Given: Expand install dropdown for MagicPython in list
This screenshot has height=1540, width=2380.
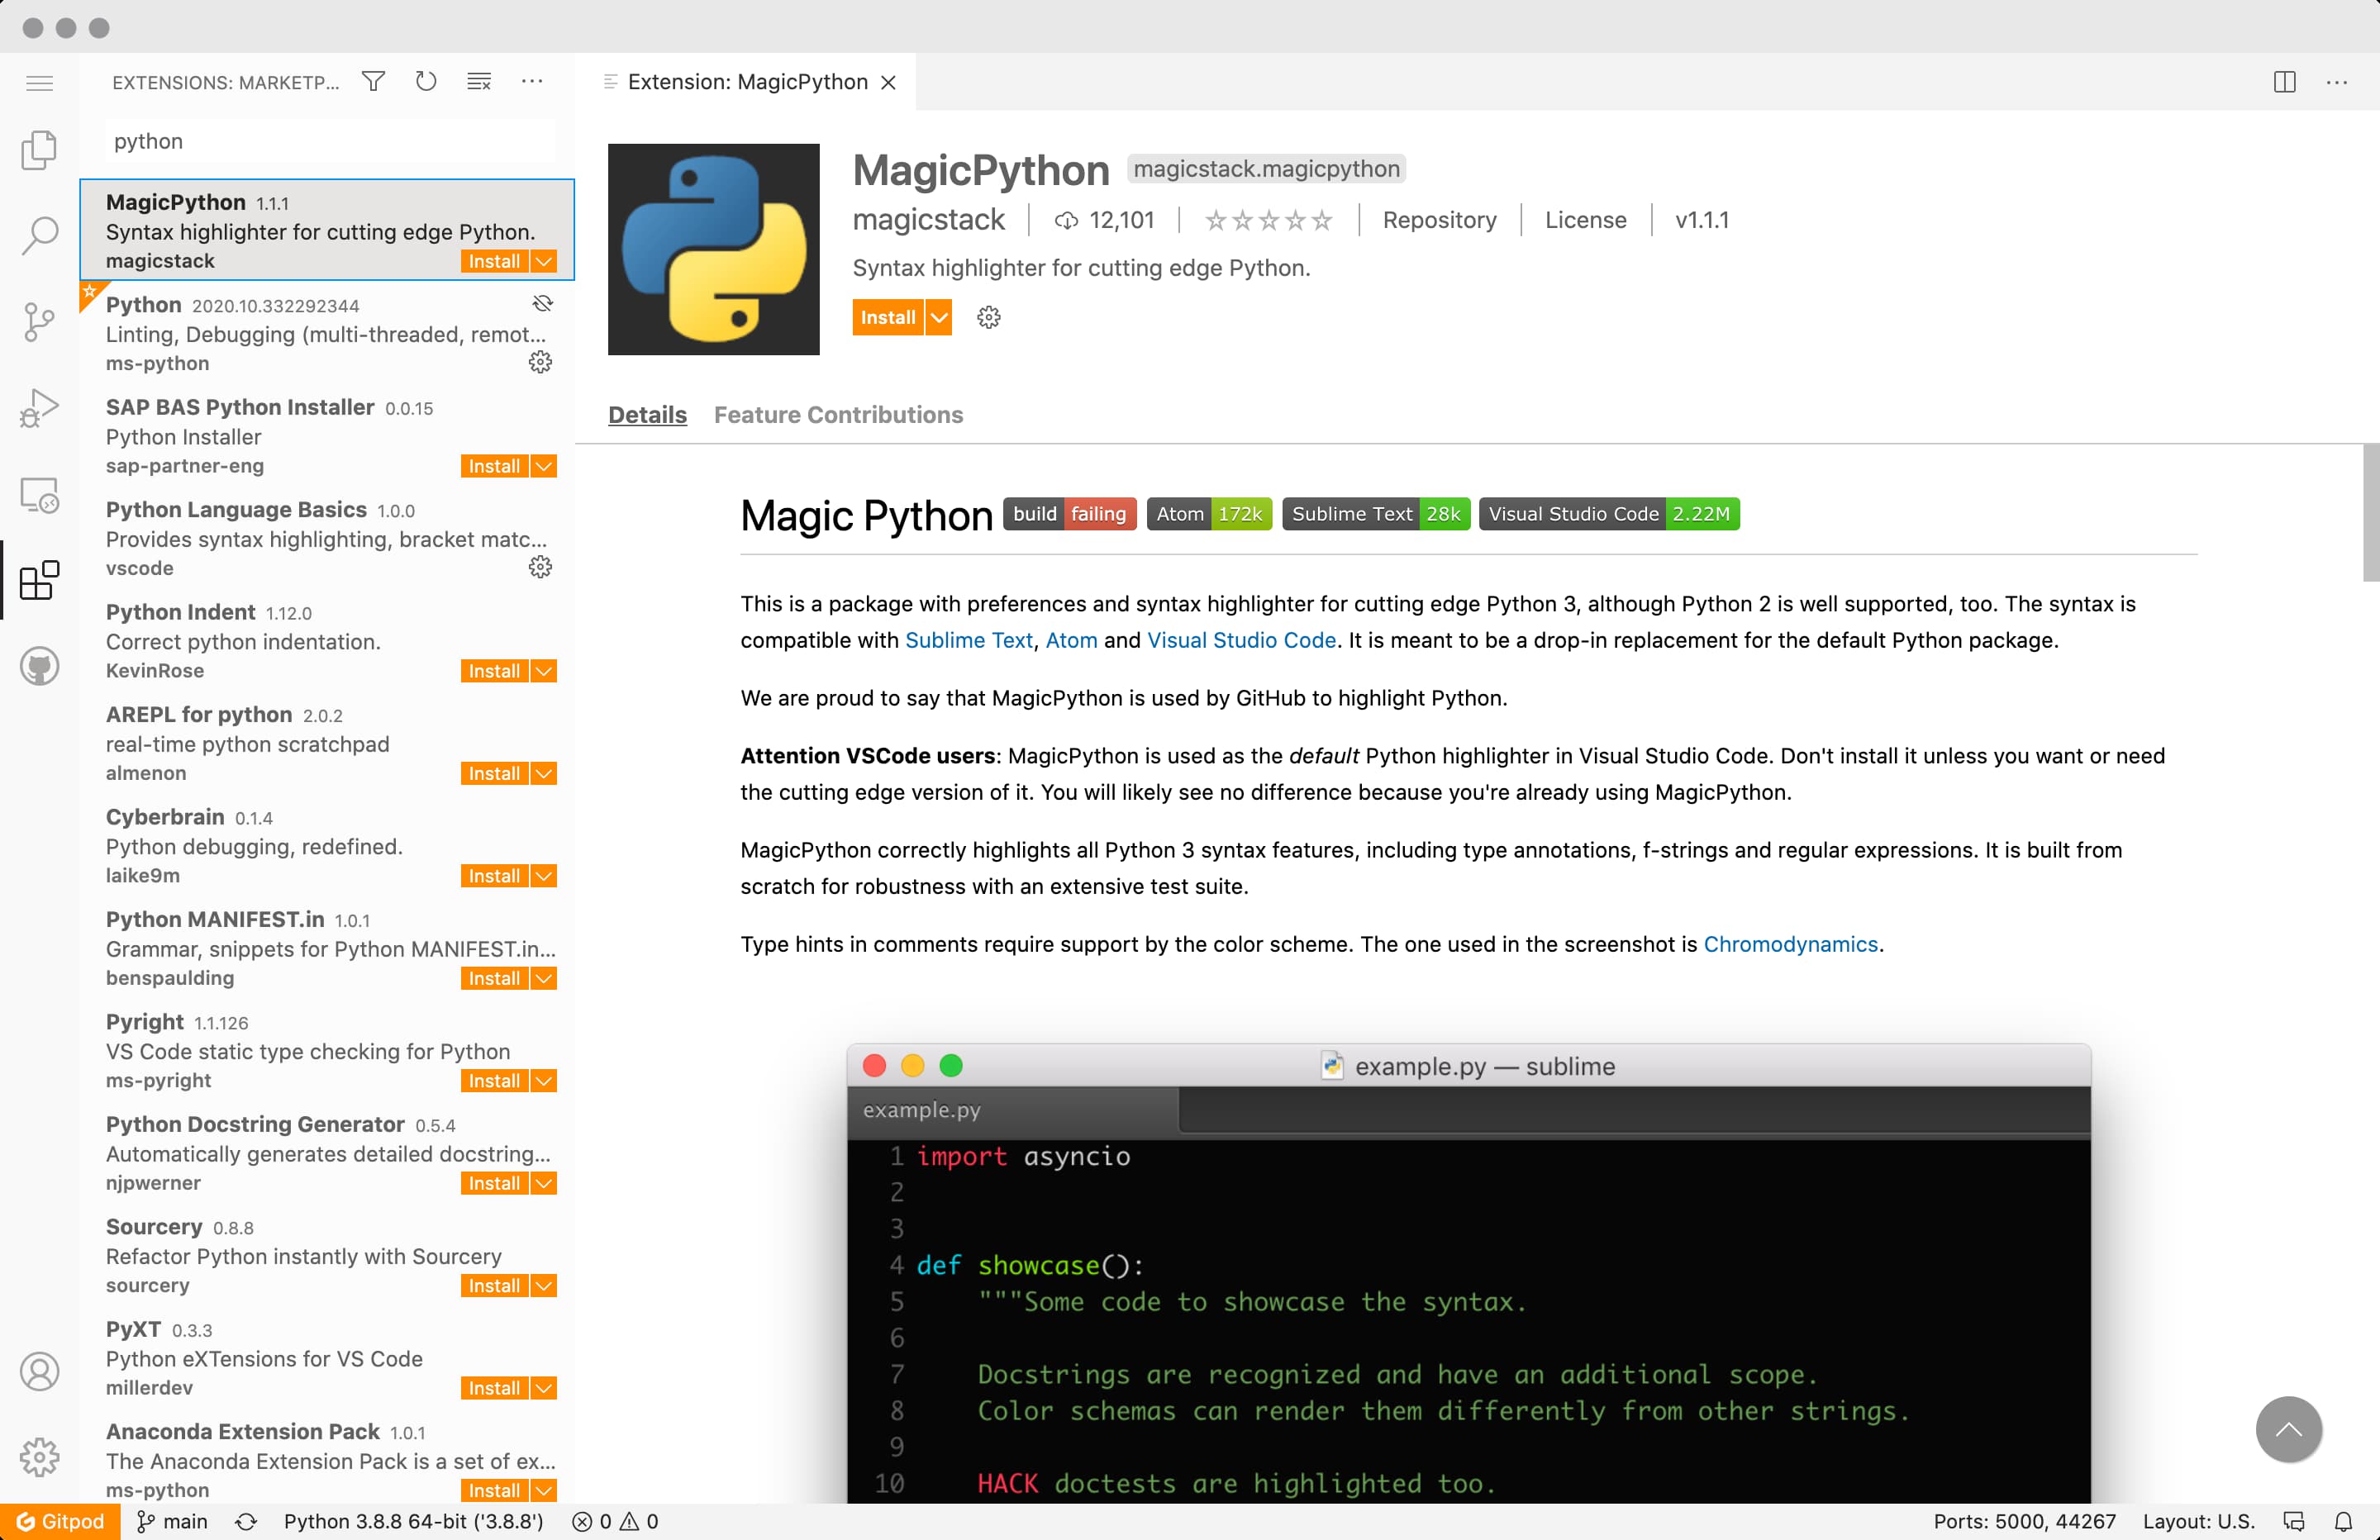Looking at the screenshot, I should click(x=543, y=262).
